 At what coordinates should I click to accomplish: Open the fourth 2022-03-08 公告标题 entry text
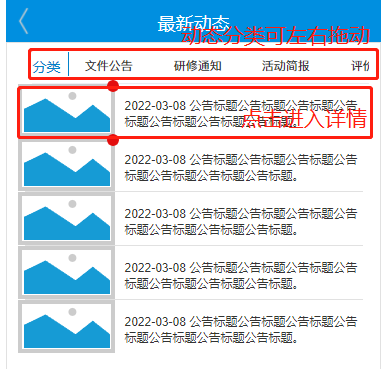click(241, 275)
